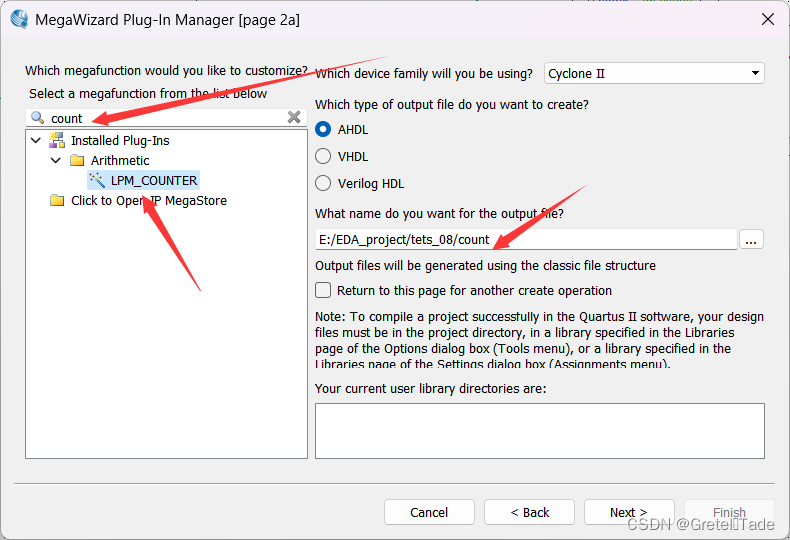Click the user library directories list box
790x540 pixels.
540,431
